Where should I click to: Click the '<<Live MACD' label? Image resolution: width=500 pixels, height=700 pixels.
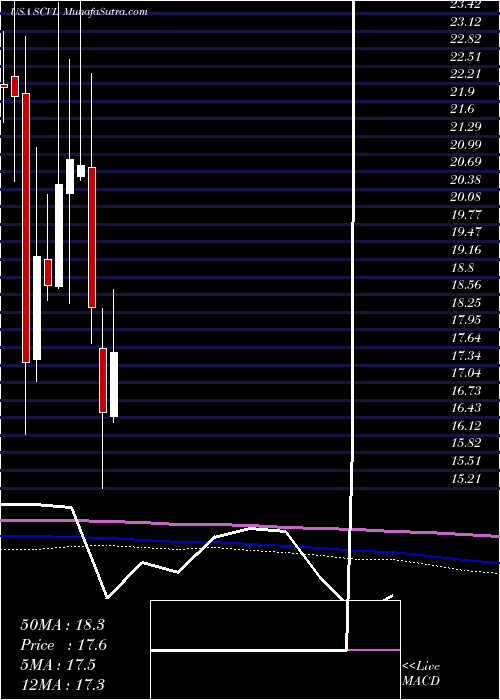point(421,674)
